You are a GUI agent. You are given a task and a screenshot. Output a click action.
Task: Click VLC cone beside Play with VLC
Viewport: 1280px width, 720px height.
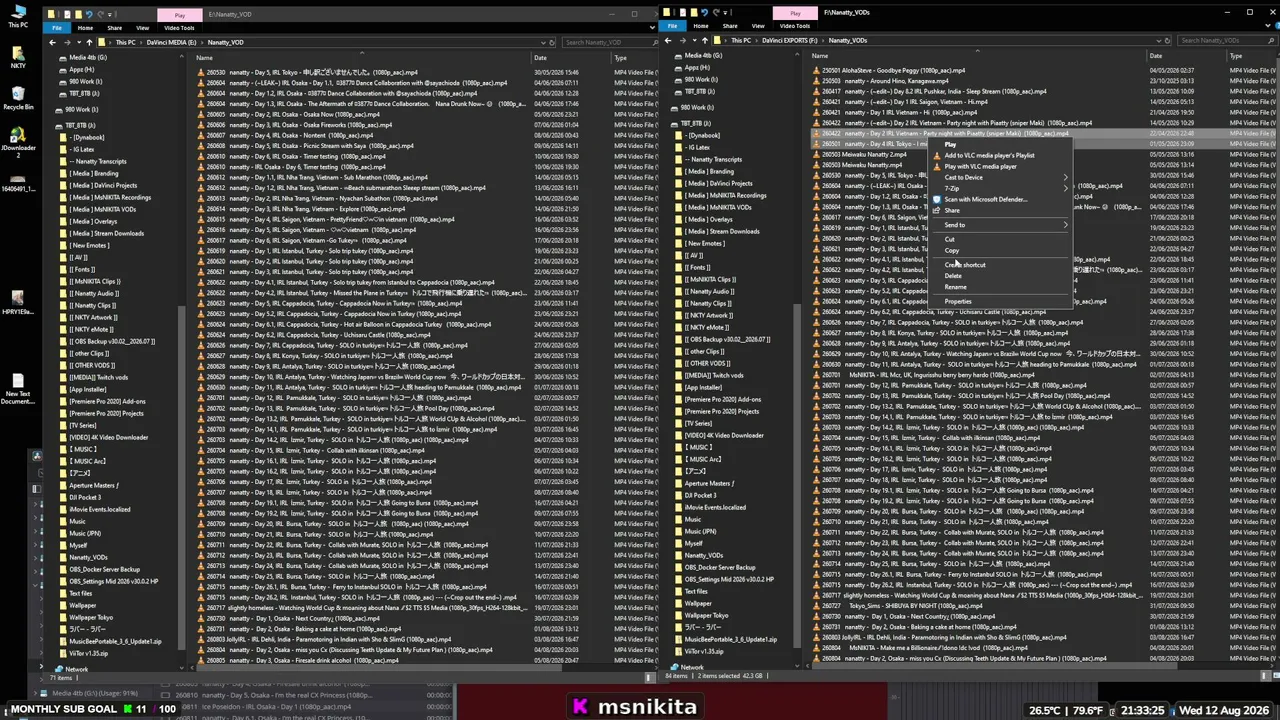click(x=937, y=167)
